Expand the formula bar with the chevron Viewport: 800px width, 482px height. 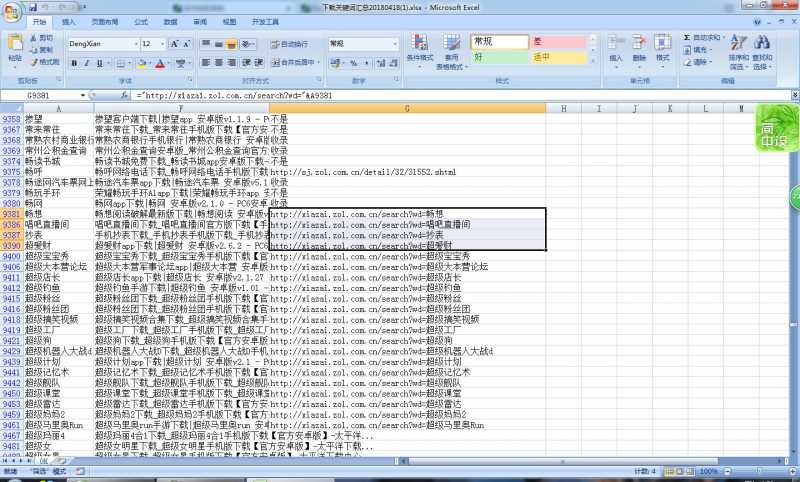[x=795, y=95]
